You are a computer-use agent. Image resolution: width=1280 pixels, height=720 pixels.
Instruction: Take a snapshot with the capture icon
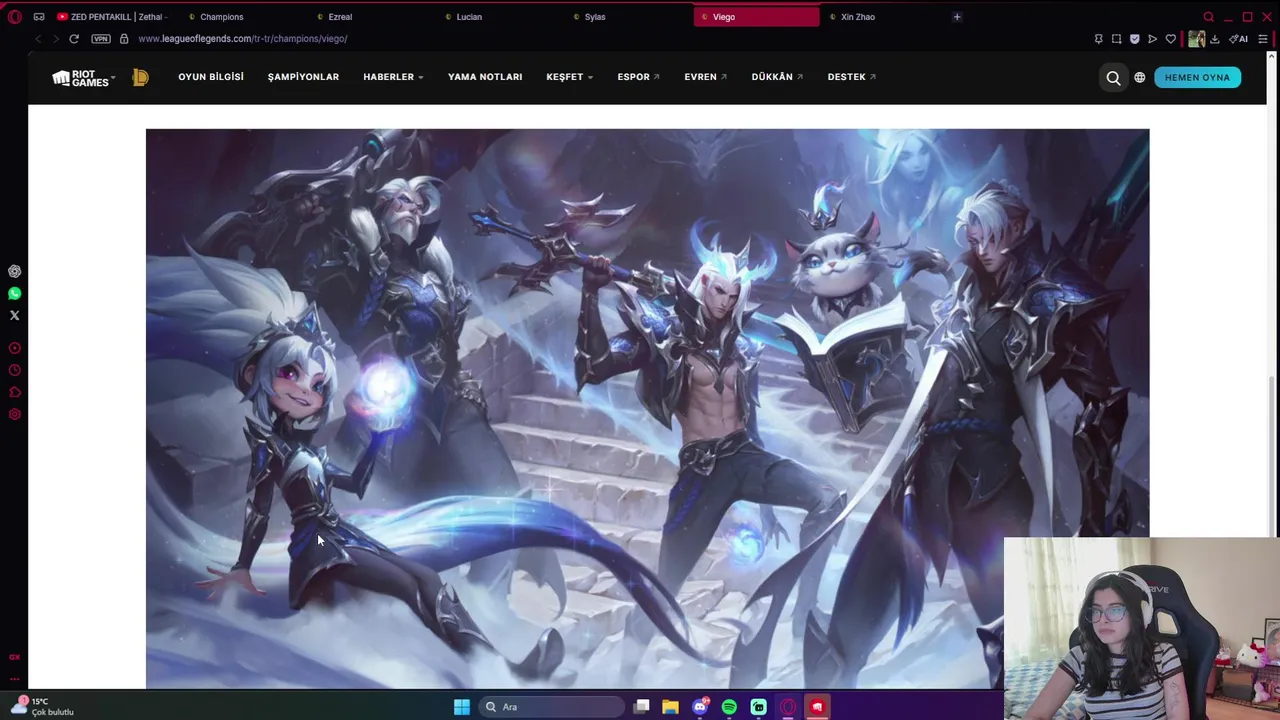pyautogui.click(x=1116, y=39)
